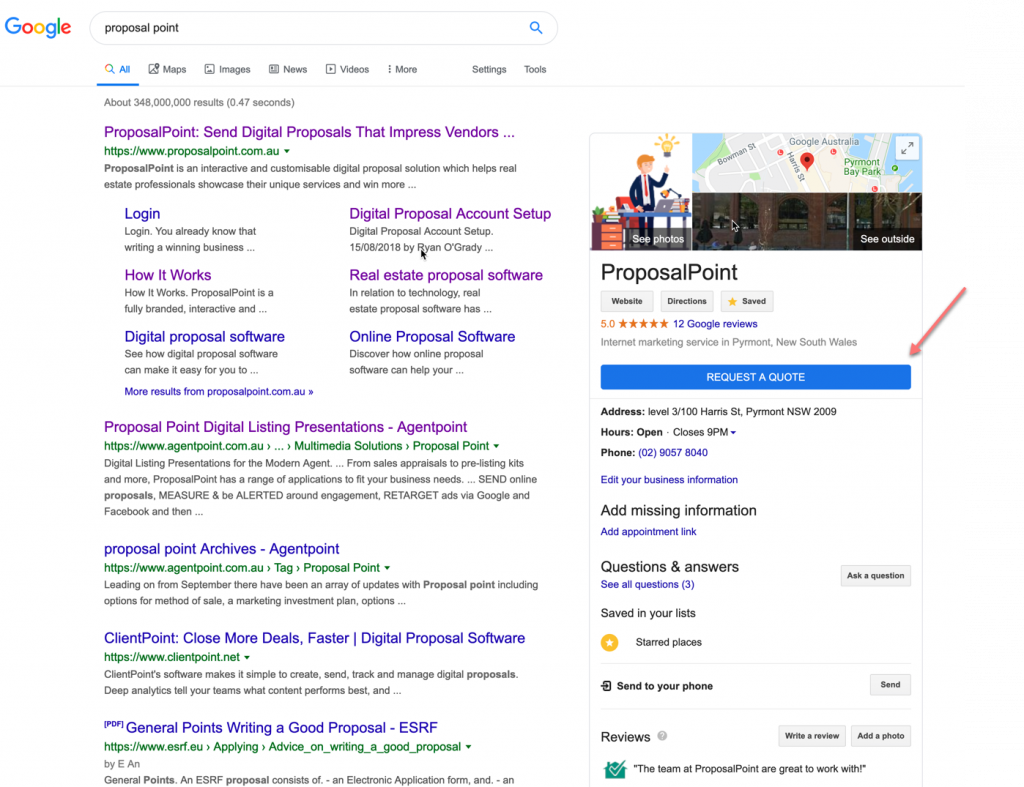Screen dimensions: 1024x787
Task: Click the See photos thumbnail
Action: [x=641, y=192]
